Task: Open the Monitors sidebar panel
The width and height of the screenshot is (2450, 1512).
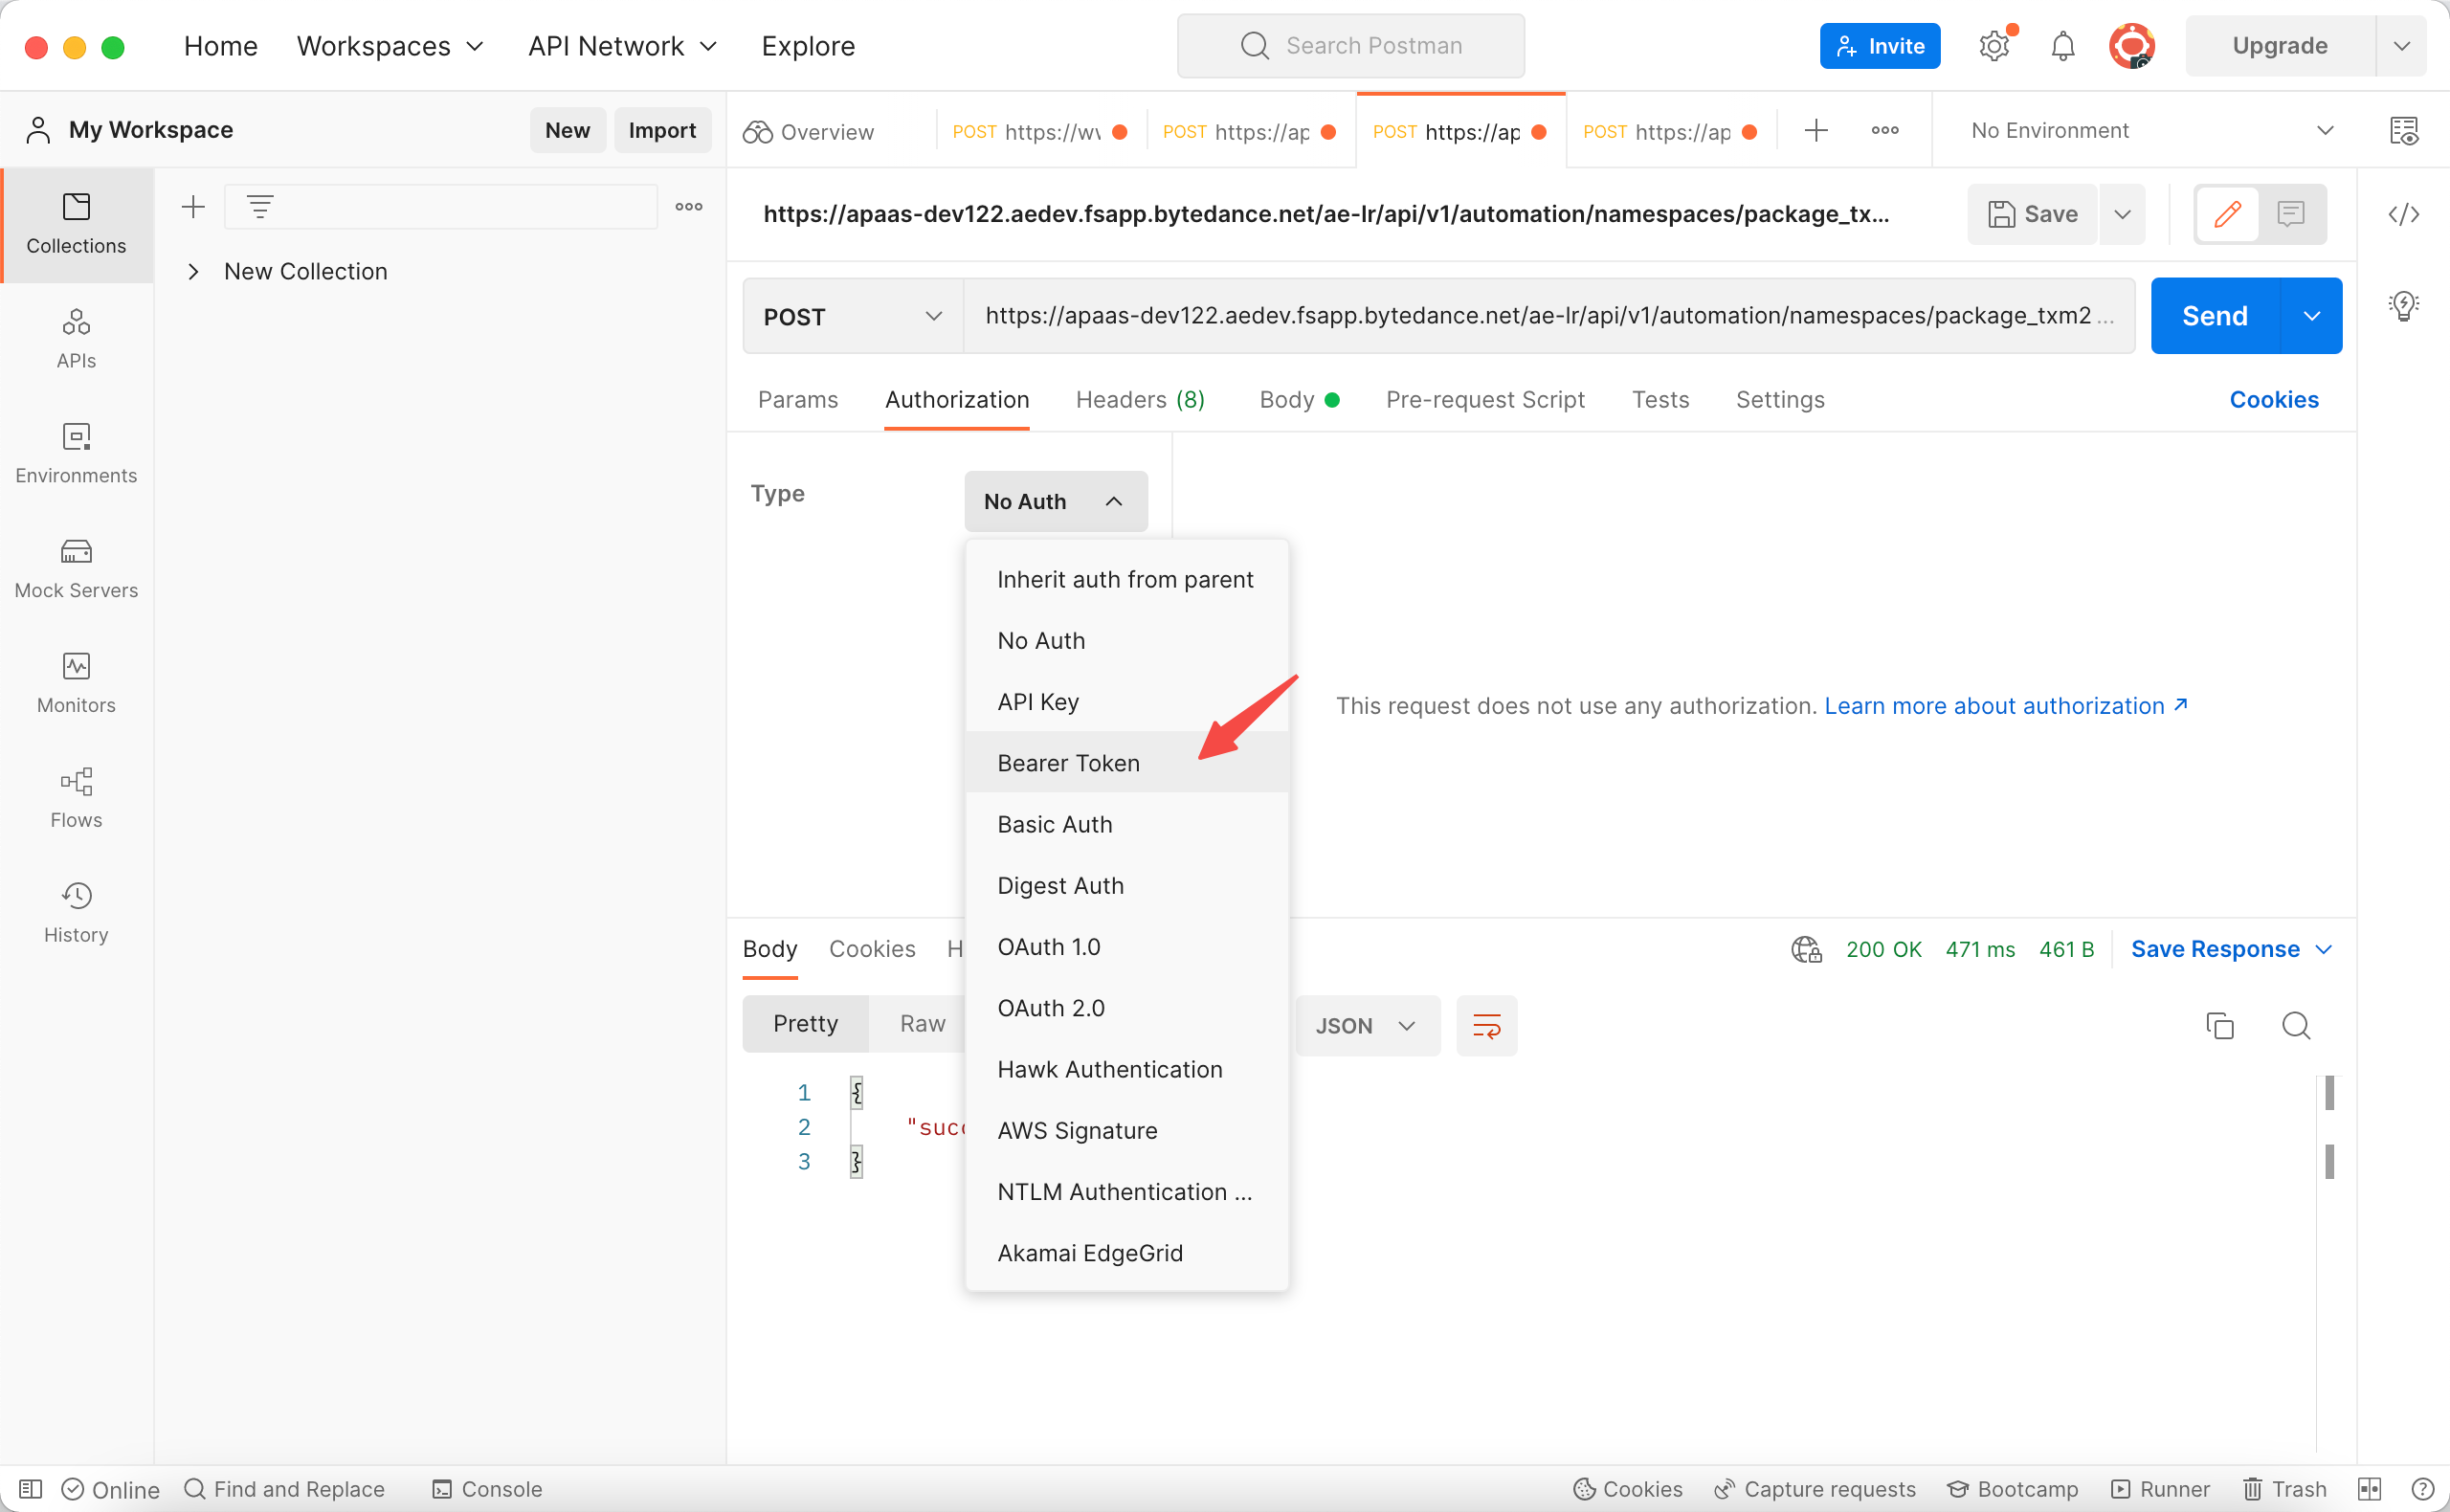Action: 76,682
